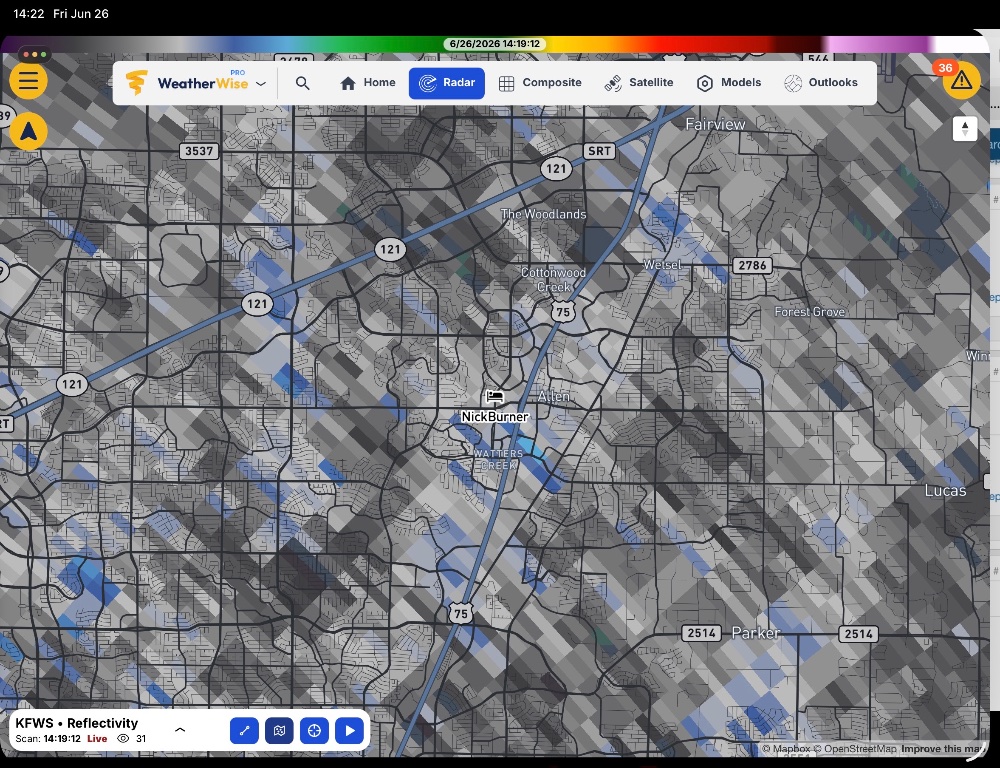Viewport: 1000px width, 768px height.
Task: Expand the KFWS Reflectivity panel chevron
Action: pyautogui.click(x=180, y=730)
